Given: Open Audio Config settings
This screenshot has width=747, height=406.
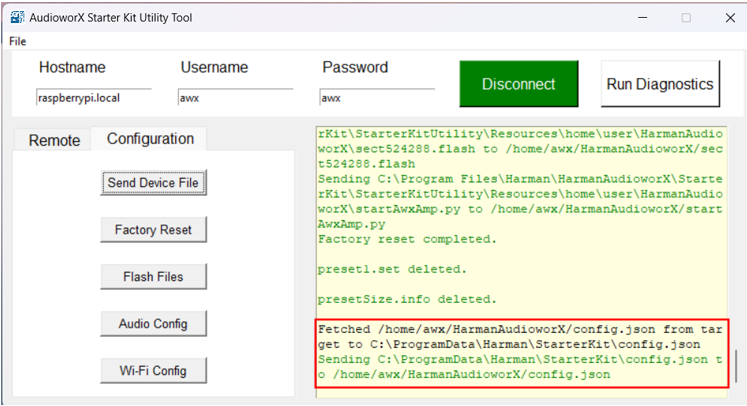Looking at the screenshot, I should (x=153, y=324).
